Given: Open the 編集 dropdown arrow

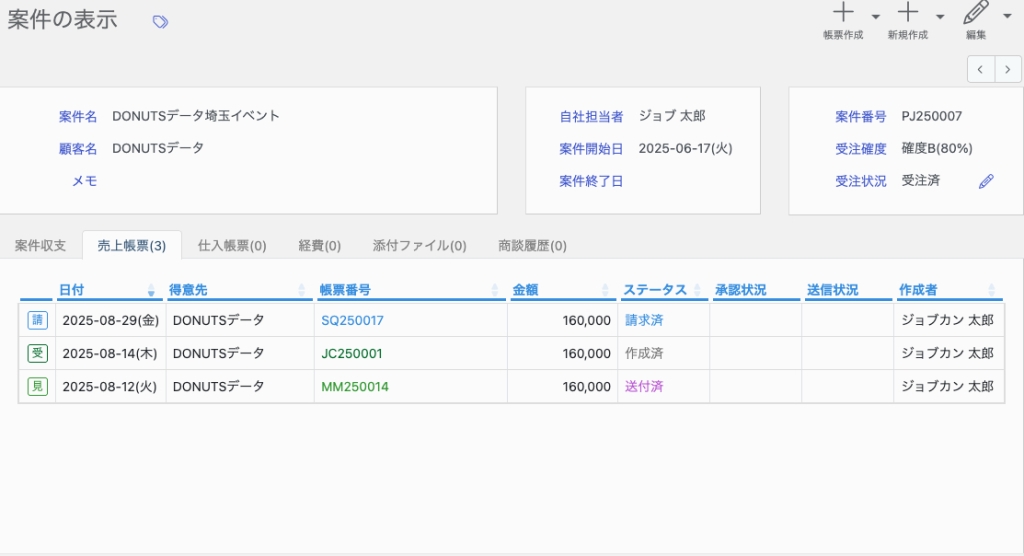Looking at the screenshot, I should click(1006, 16).
